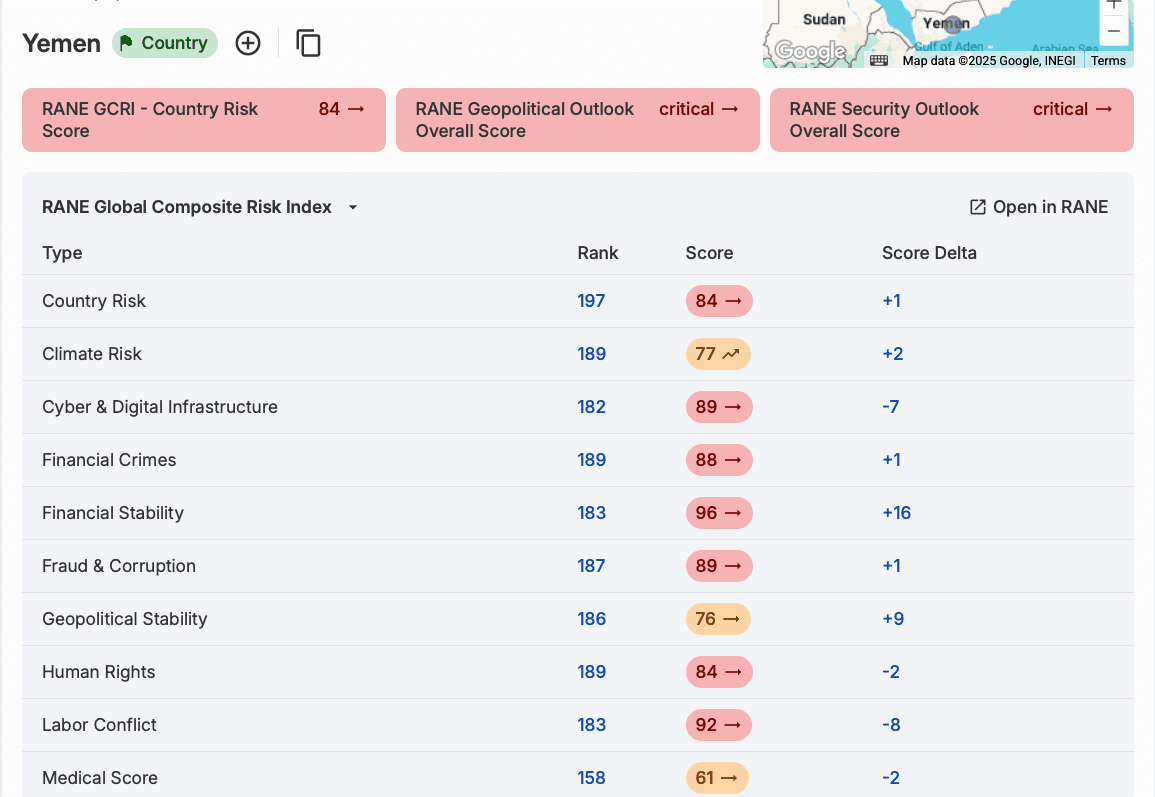Click the green Country tag flag icon
This screenshot has height=797, width=1155.
[x=127, y=43]
